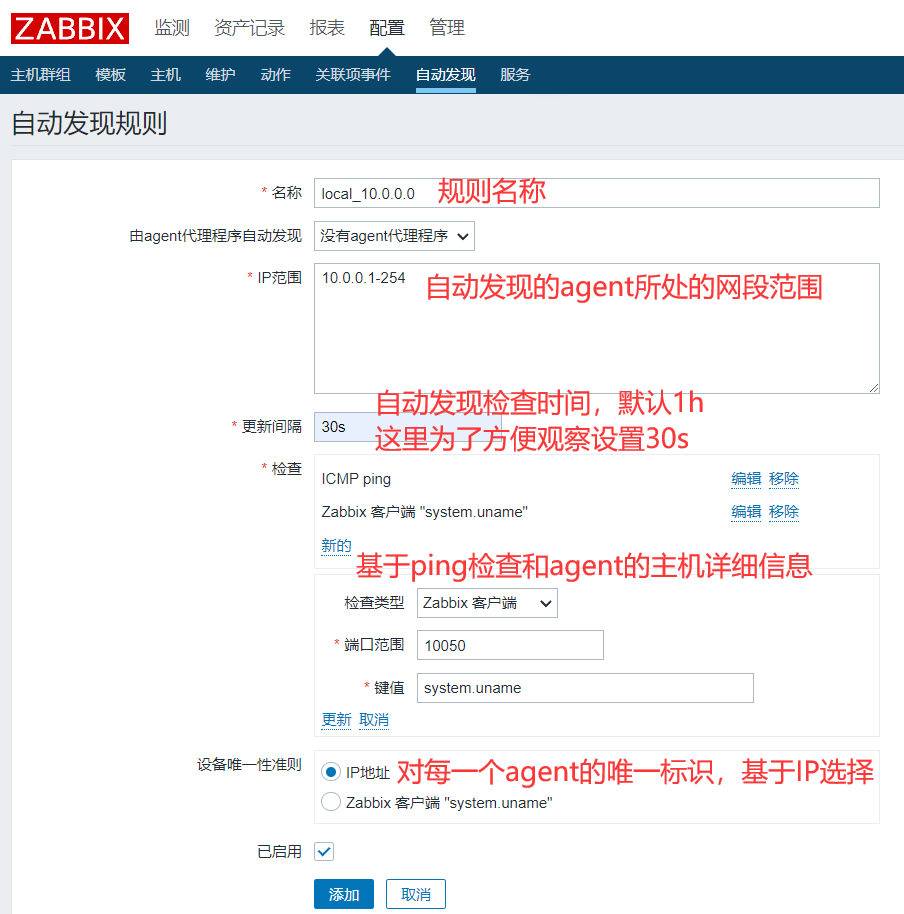Image resolution: width=904 pixels, height=914 pixels.
Task: Go to the 关联项事件 submenu
Action: [353, 75]
